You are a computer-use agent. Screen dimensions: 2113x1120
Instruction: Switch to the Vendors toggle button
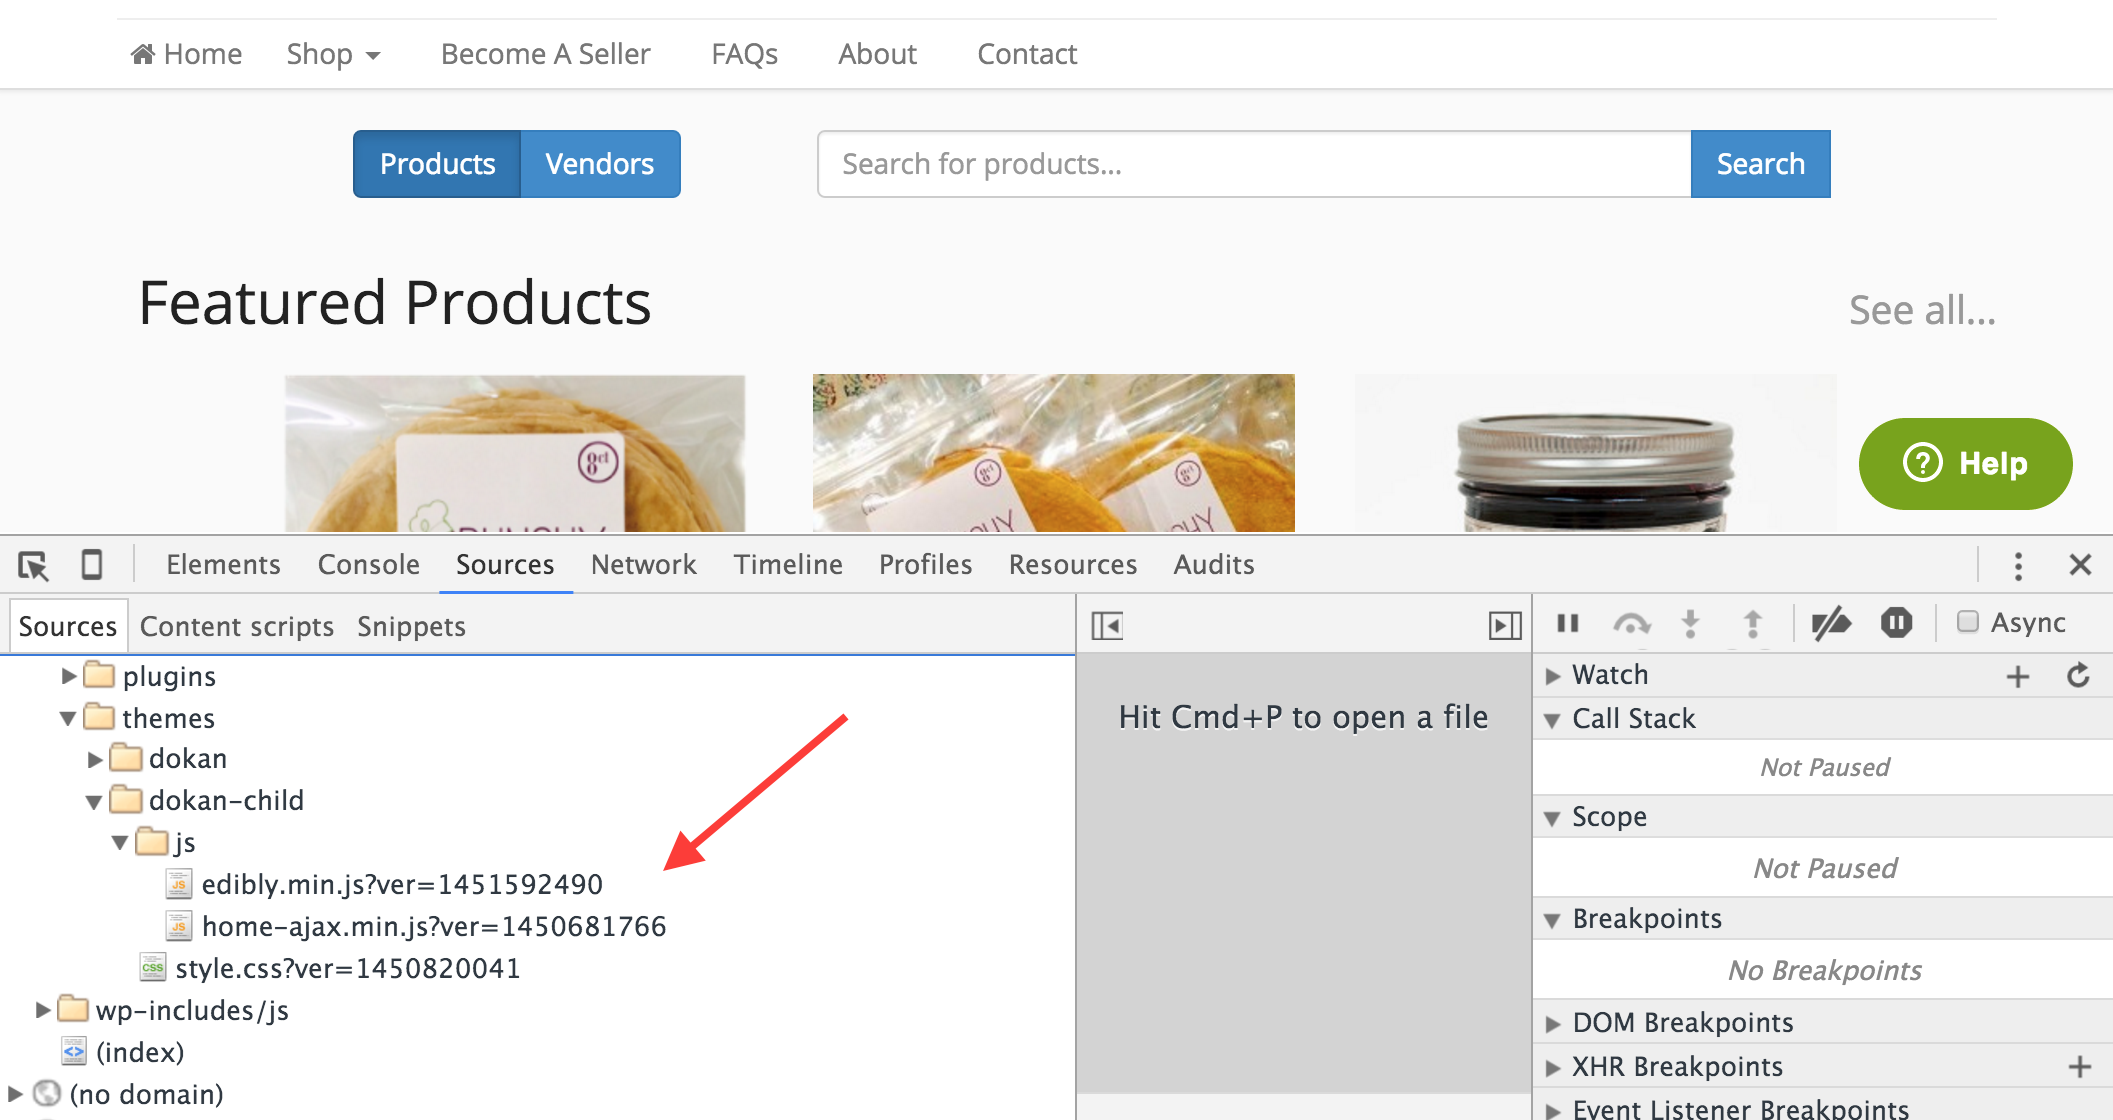tap(599, 164)
